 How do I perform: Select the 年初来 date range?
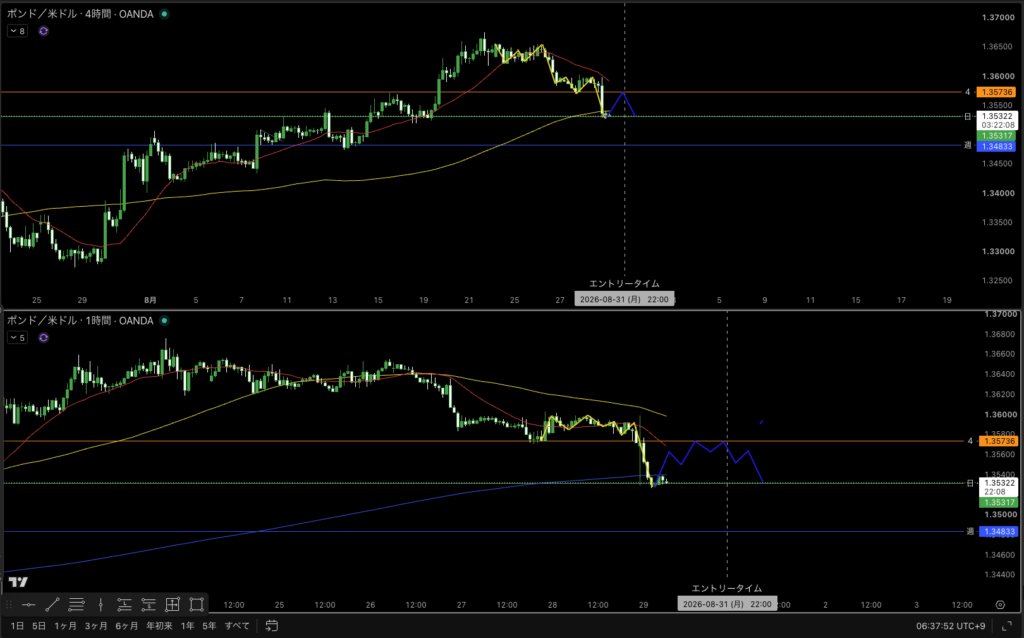159,626
